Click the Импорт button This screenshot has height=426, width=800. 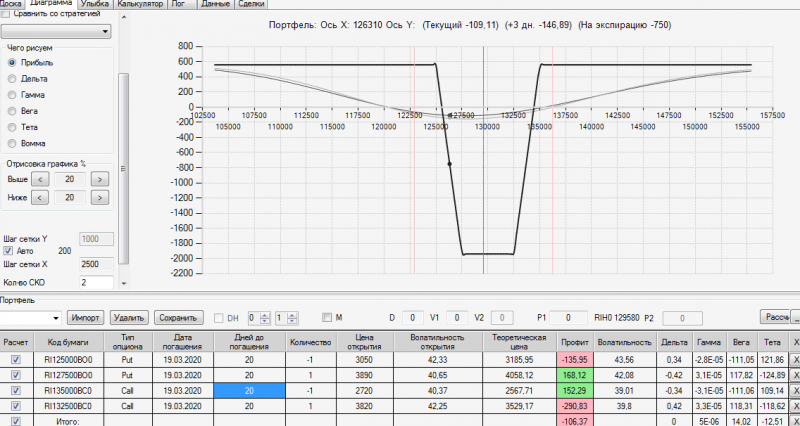[x=86, y=318]
